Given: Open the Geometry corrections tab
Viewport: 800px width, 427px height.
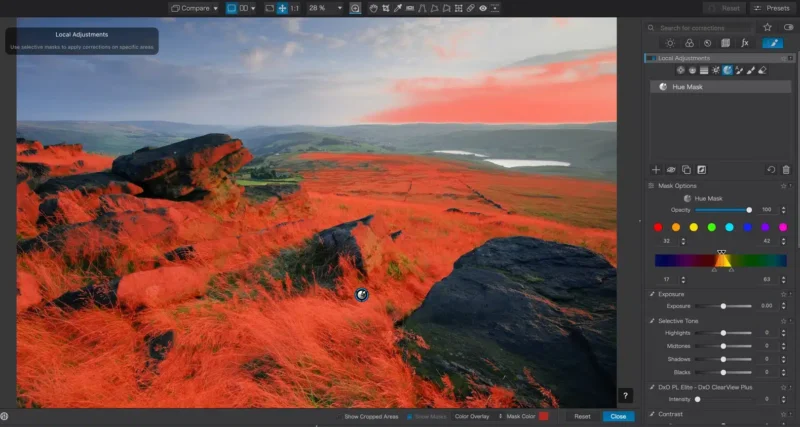Looking at the screenshot, I should [726, 43].
